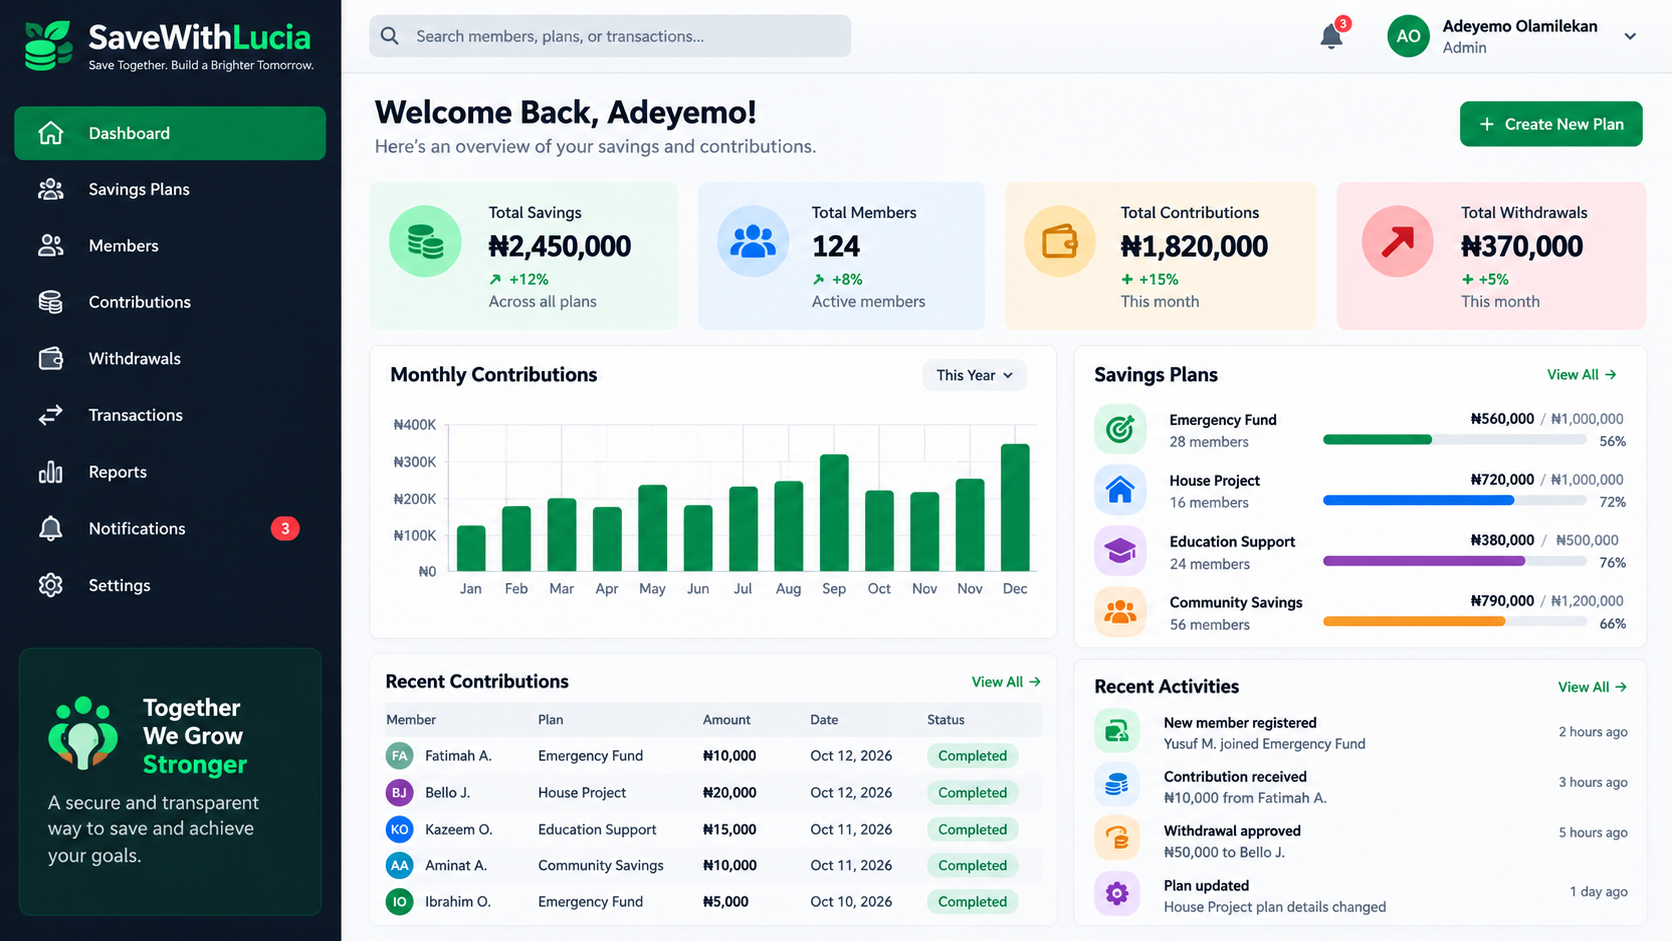Open the notification bell in header
Screen dimensions: 1672x941
point(1331,37)
